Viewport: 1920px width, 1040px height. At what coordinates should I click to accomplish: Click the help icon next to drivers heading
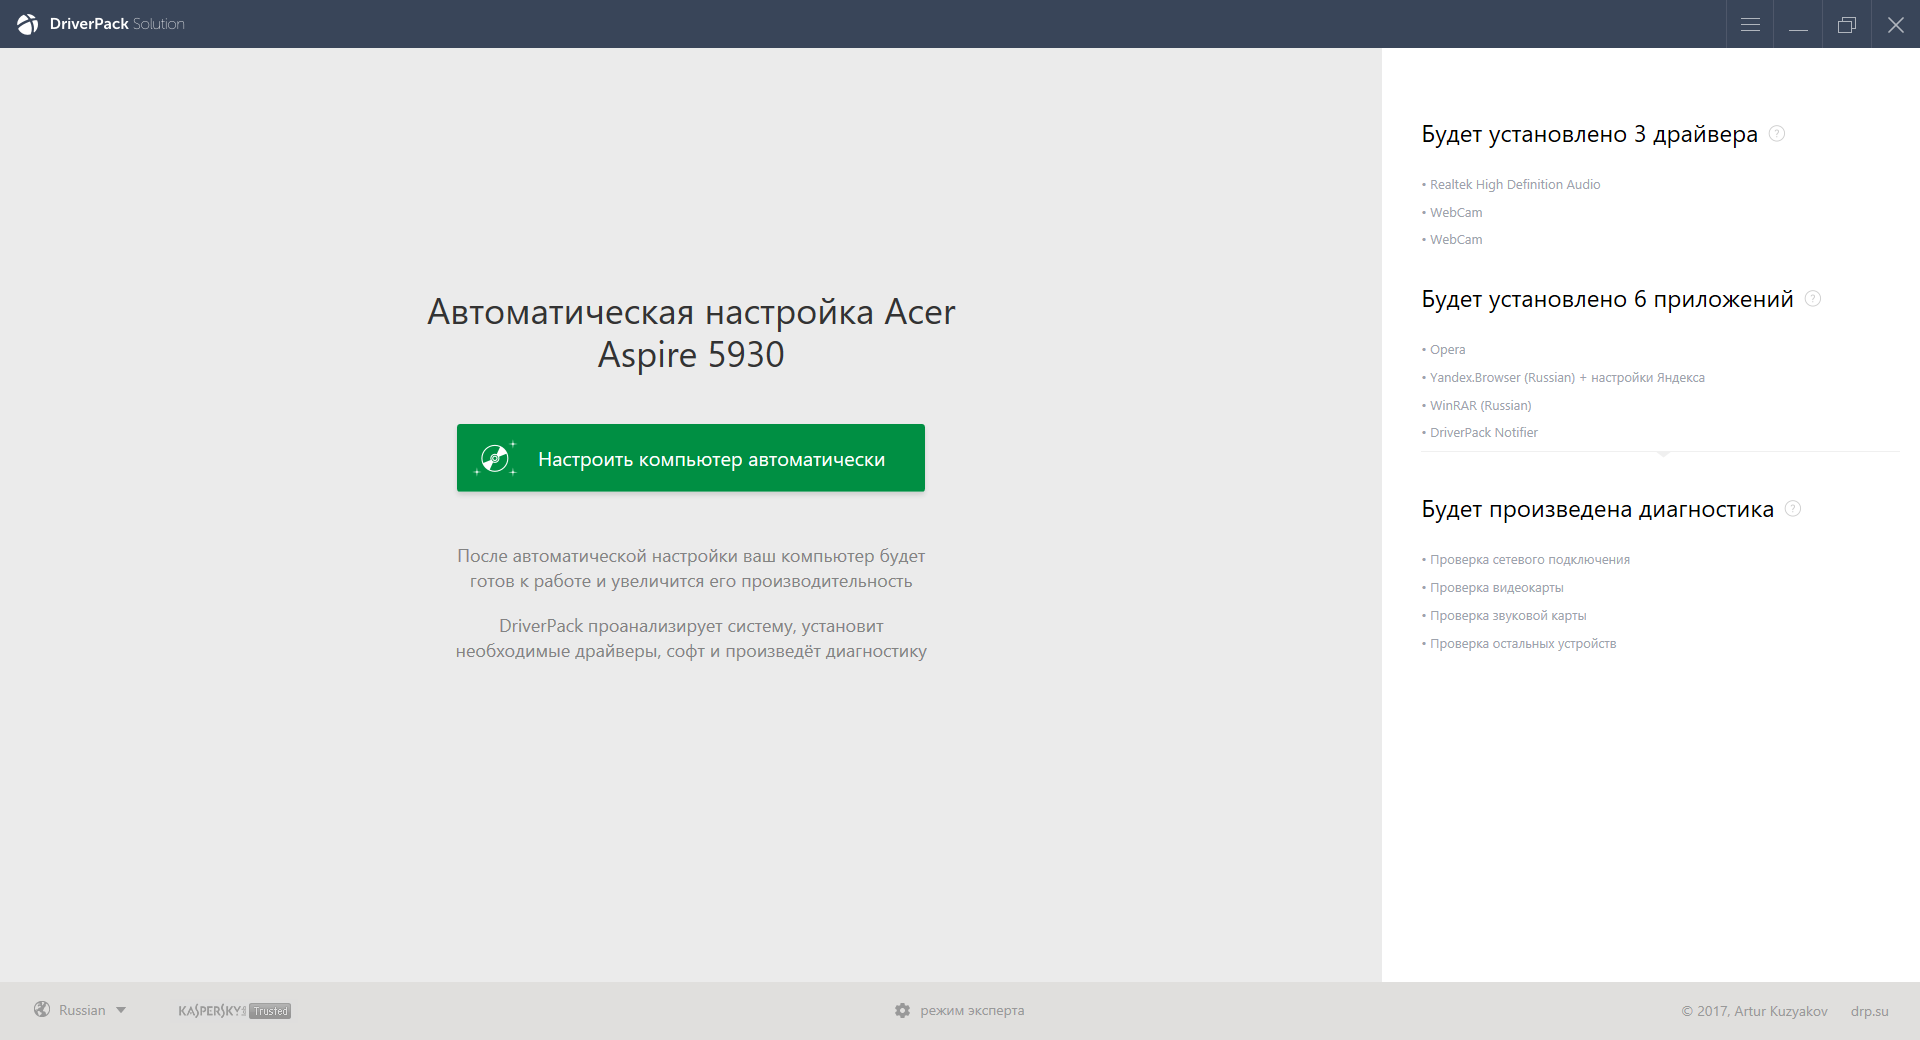tap(1777, 134)
